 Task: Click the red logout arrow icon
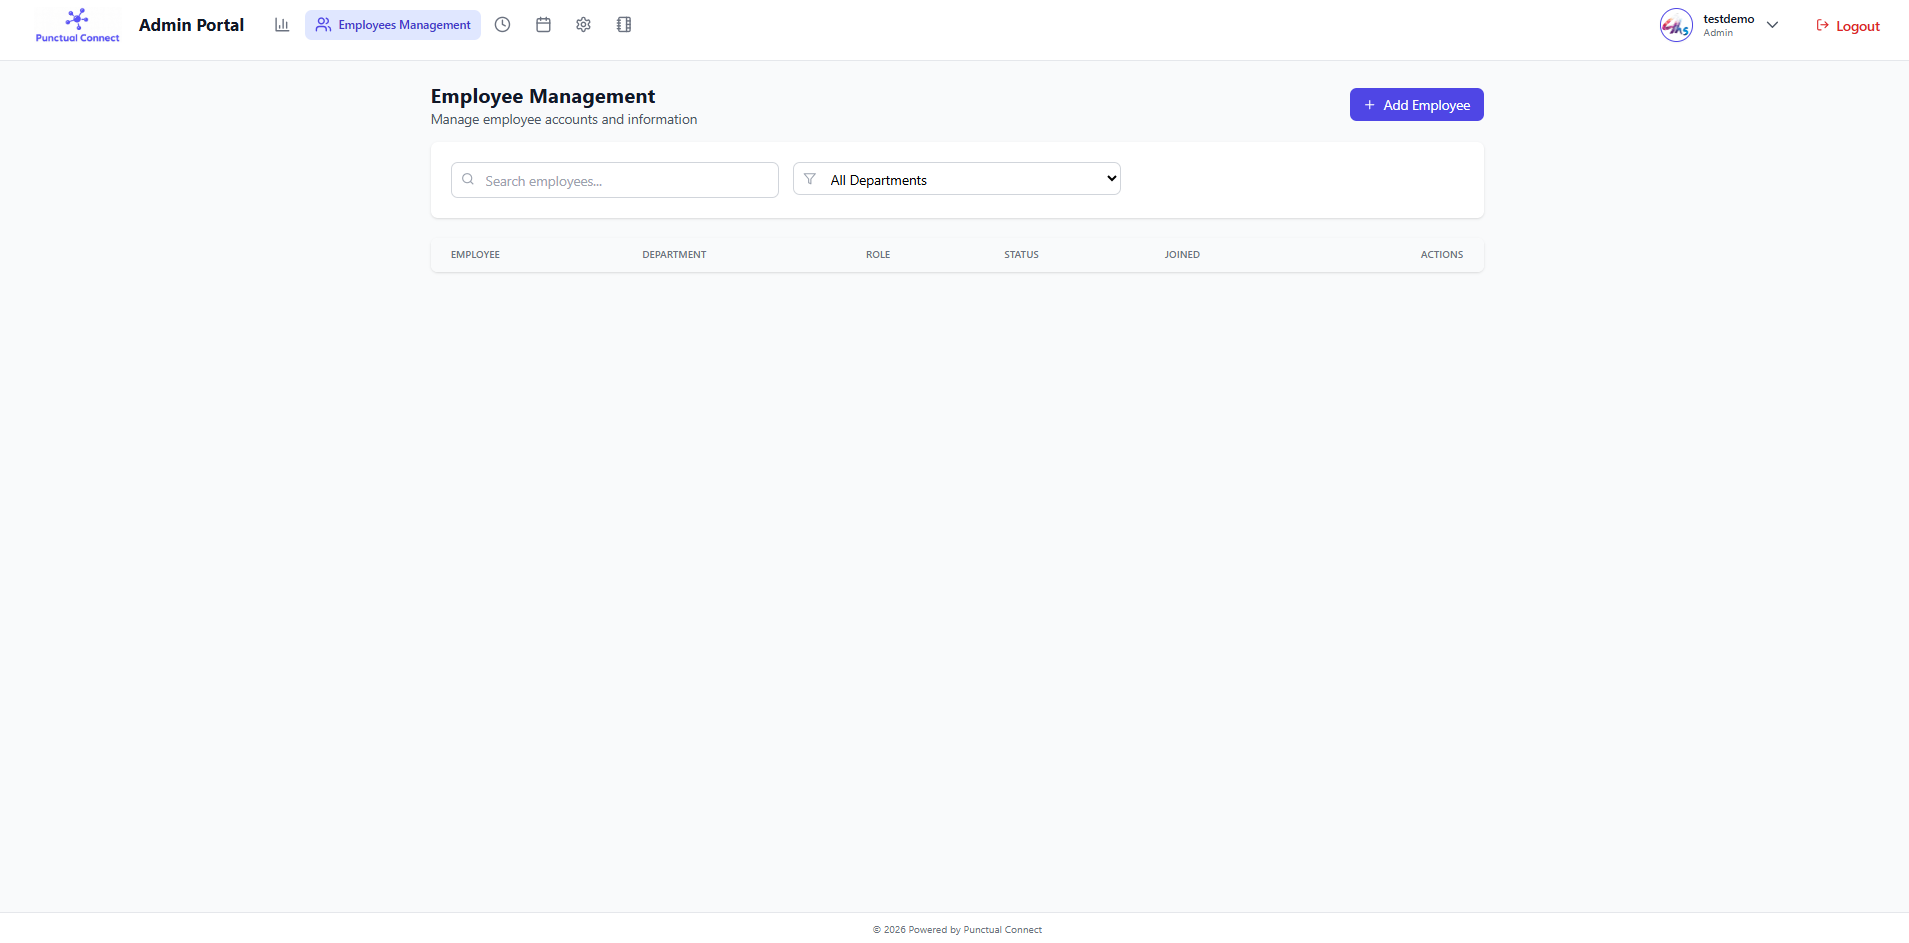pyautogui.click(x=1822, y=26)
